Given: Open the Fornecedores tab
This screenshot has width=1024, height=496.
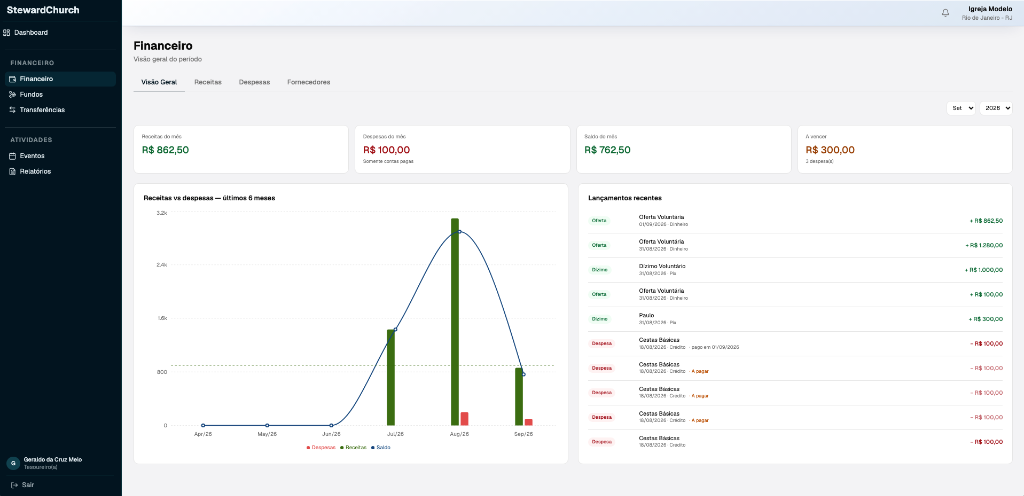Looking at the screenshot, I should pyautogui.click(x=309, y=82).
